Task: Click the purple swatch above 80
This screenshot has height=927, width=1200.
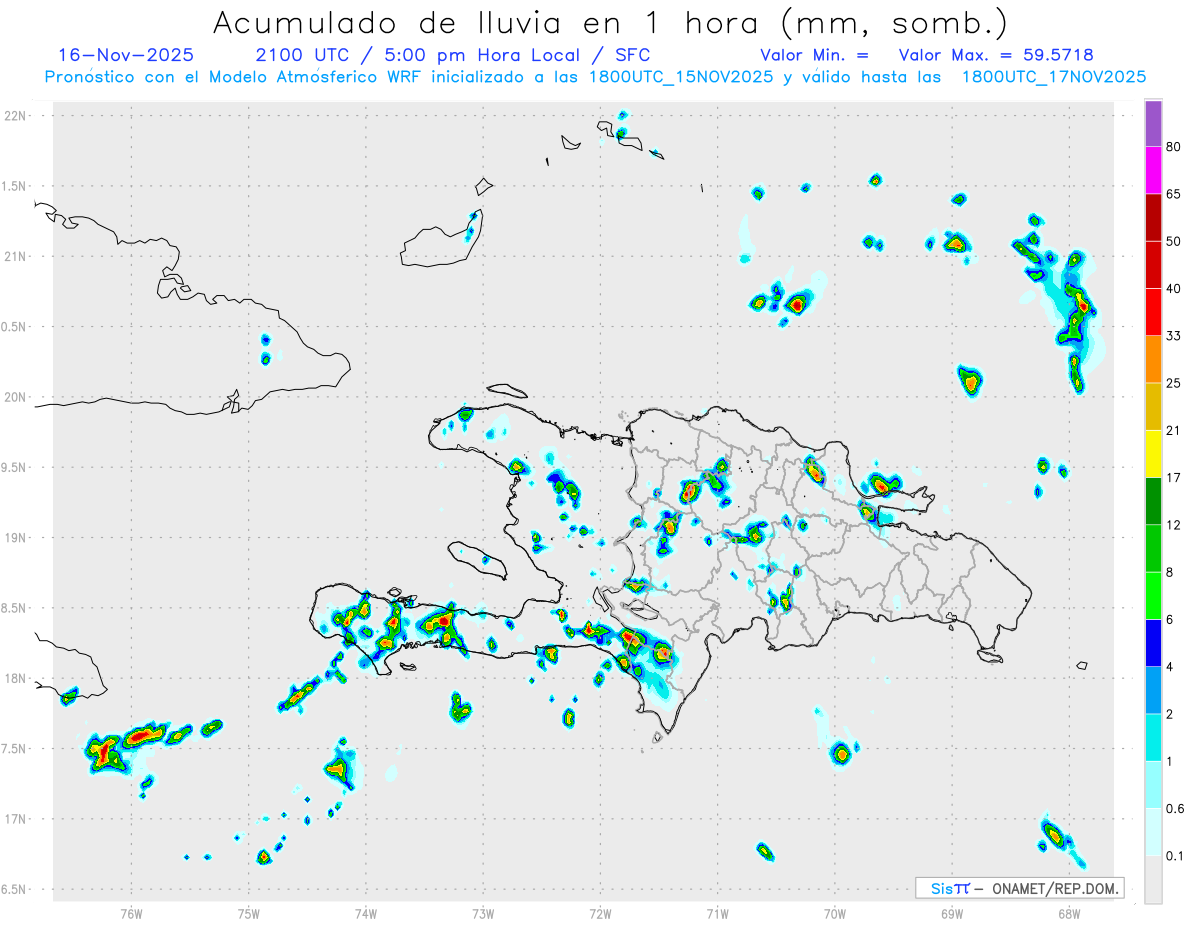Action: (x=1153, y=123)
